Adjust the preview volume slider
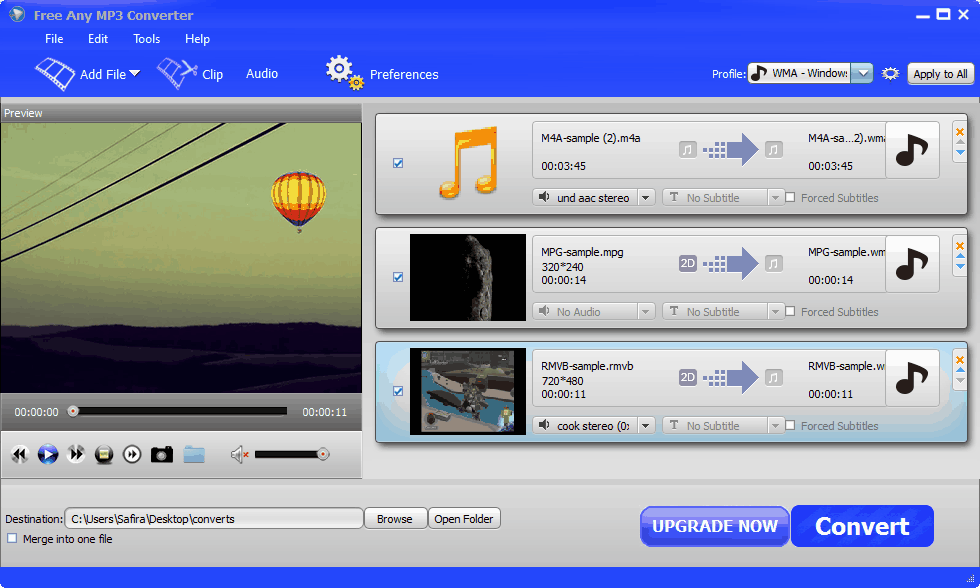980x588 pixels. coord(291,454)
